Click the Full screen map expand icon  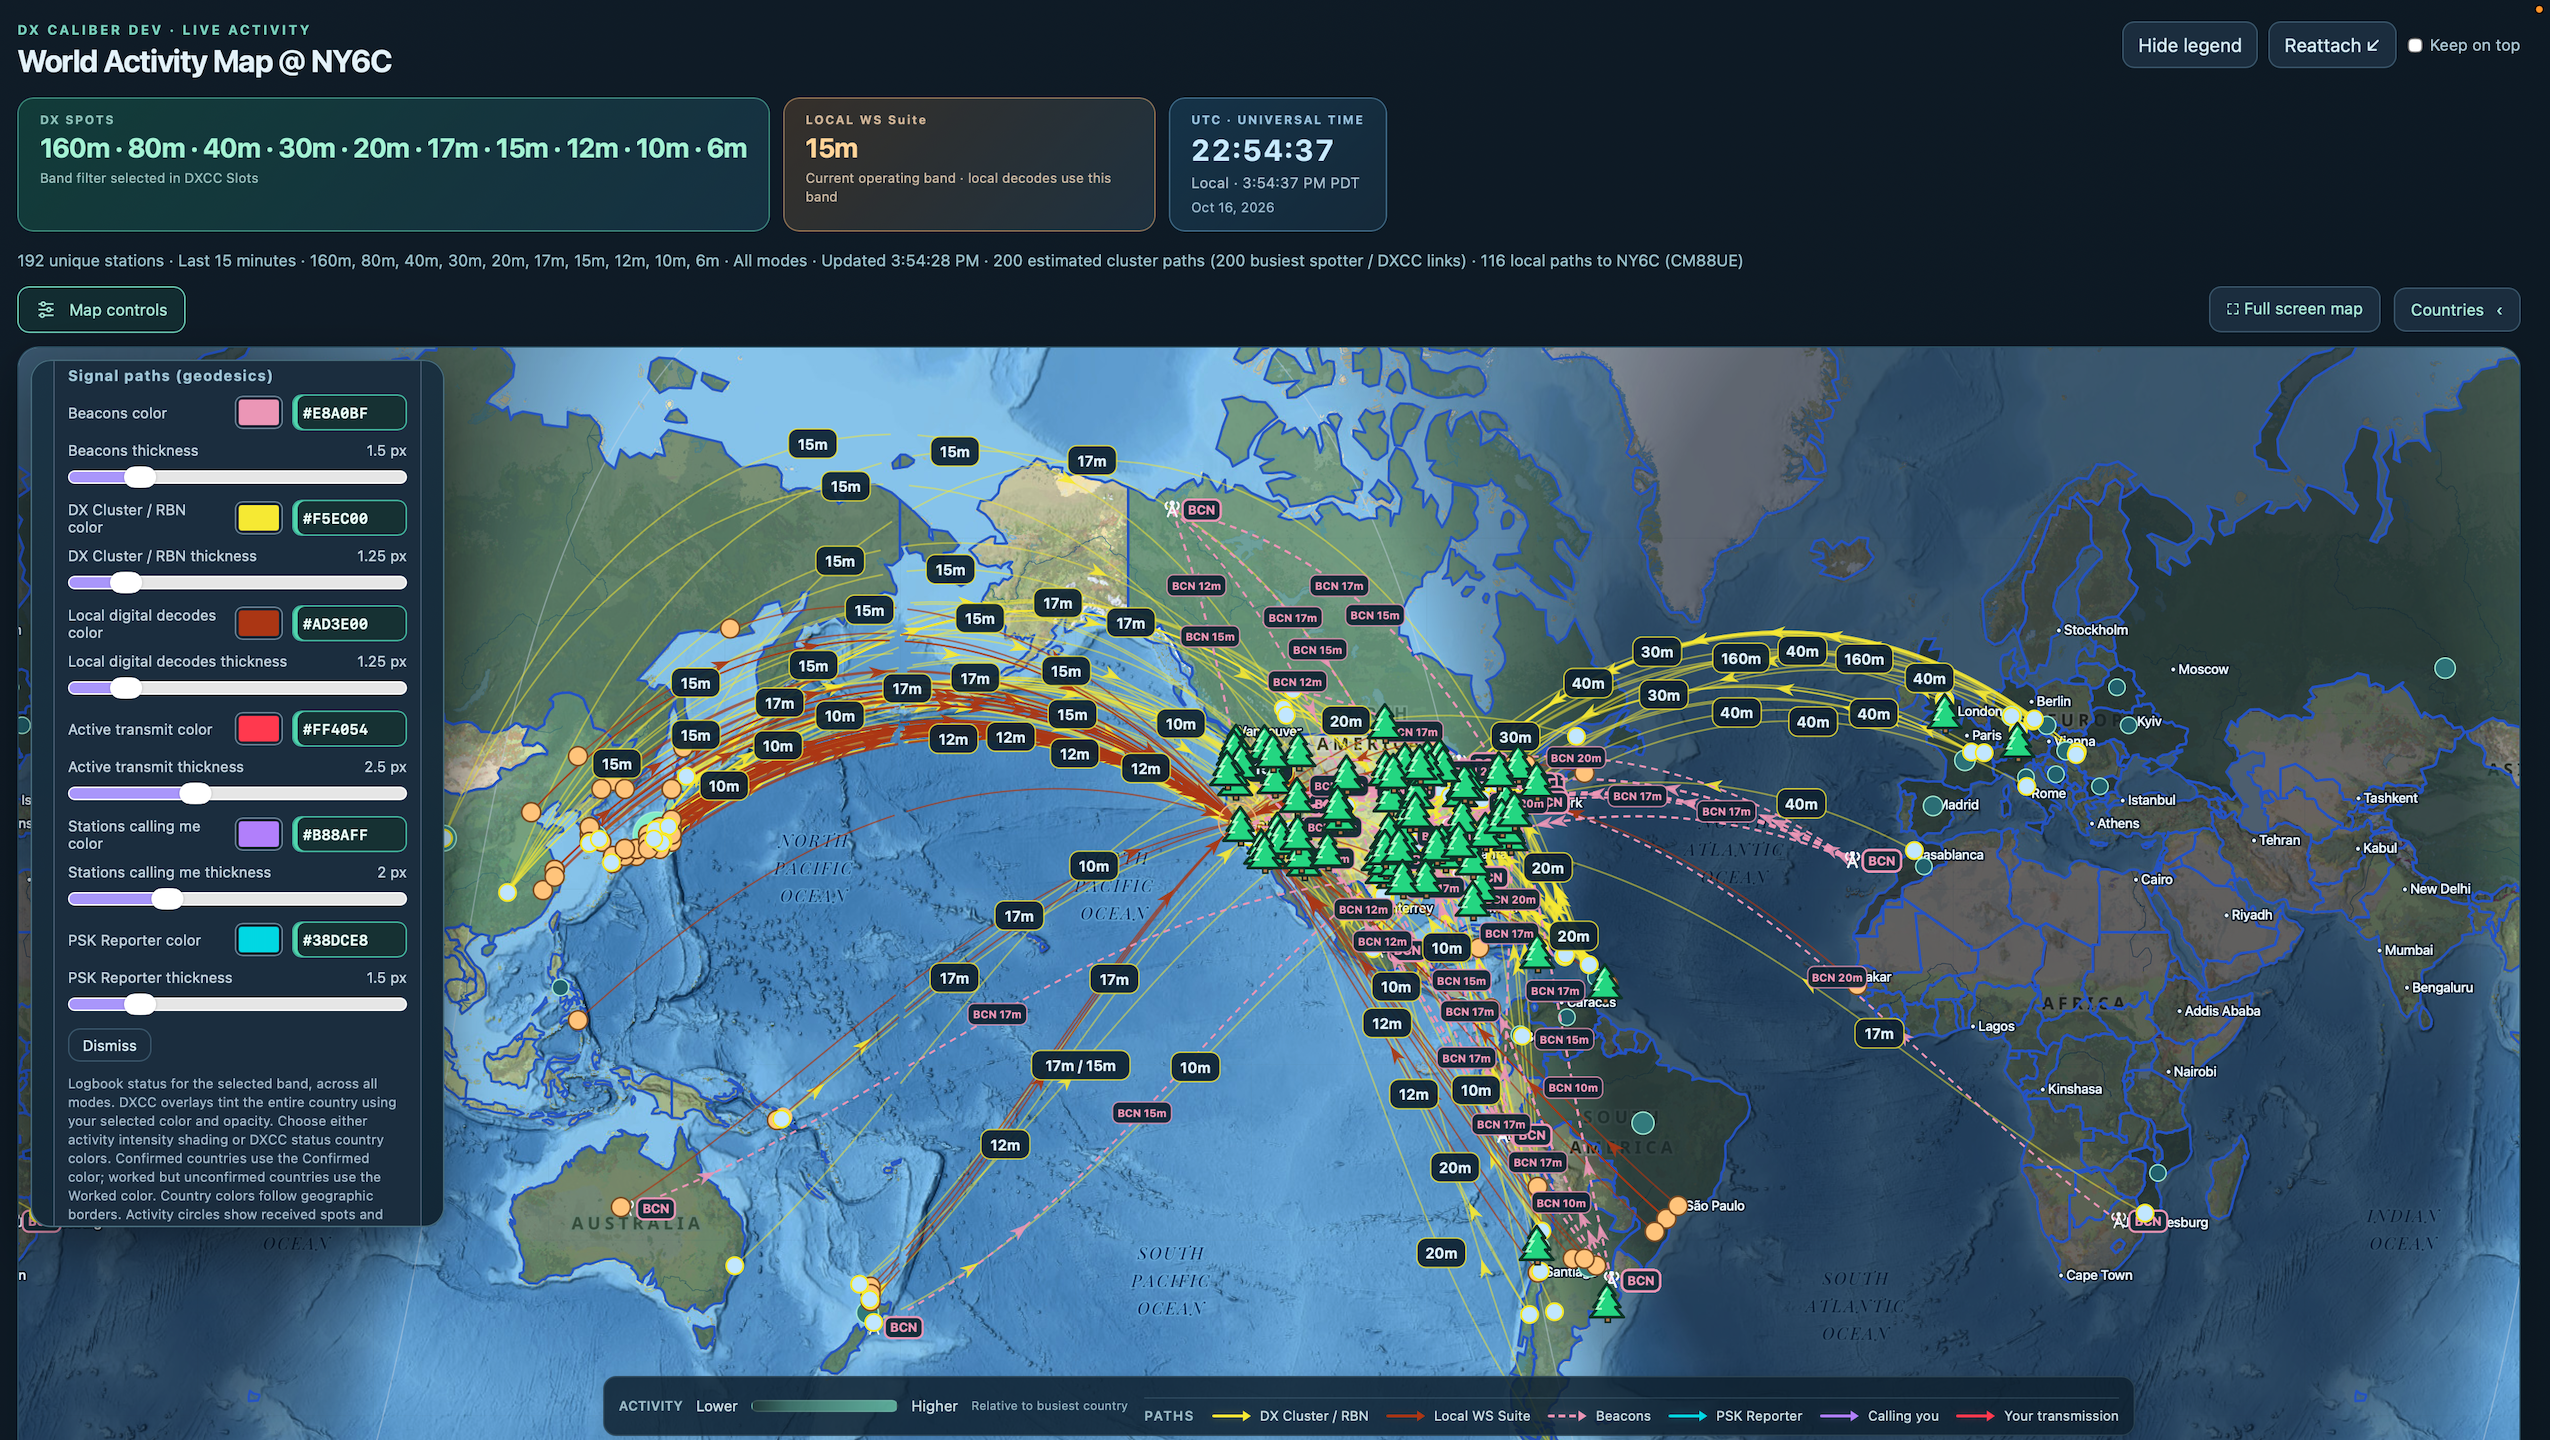tap(2232, 309)
